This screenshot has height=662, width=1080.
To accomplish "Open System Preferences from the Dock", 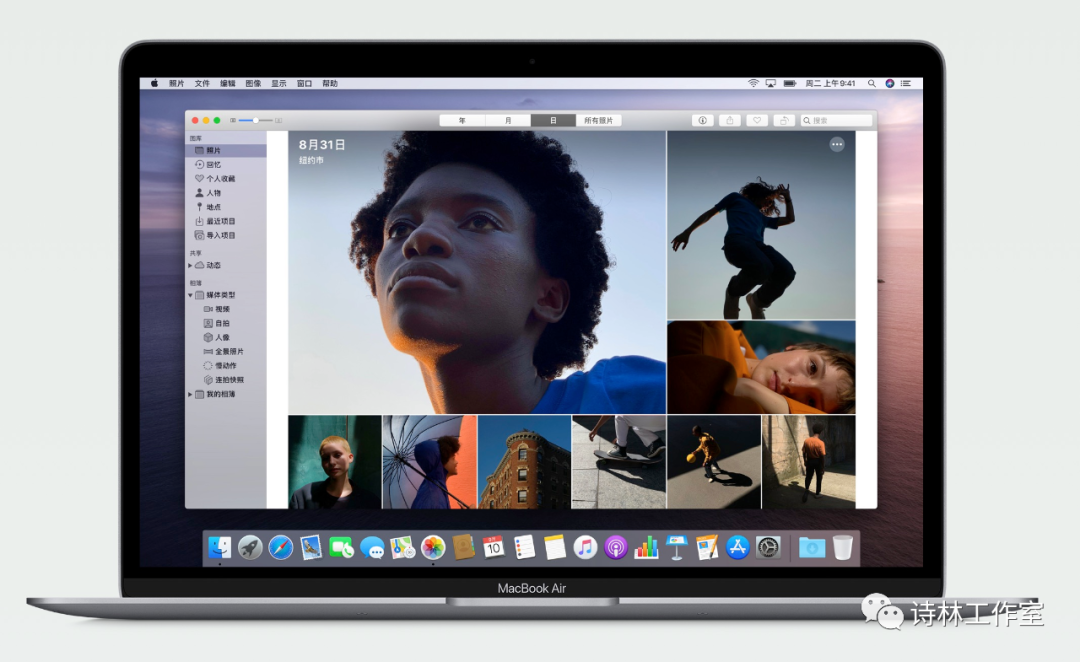I will (x=768, y=548).
